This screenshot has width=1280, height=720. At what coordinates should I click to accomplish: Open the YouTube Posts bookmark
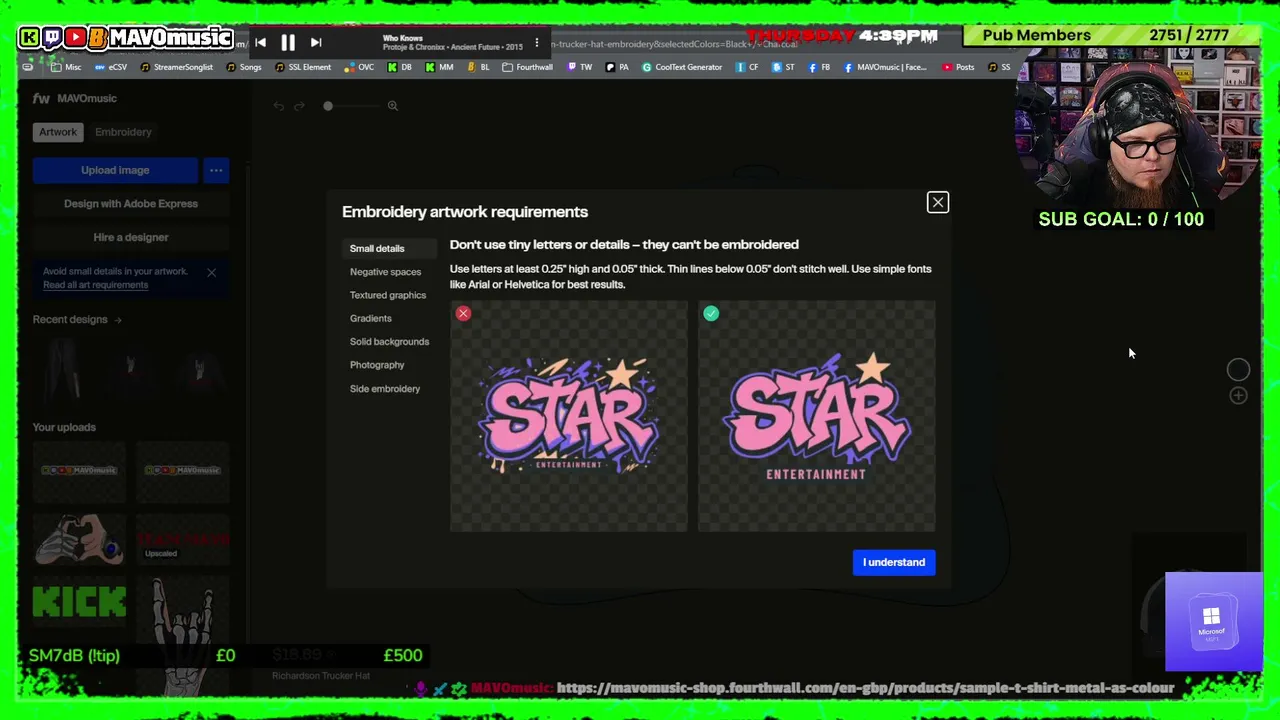(x=957, y=68)
